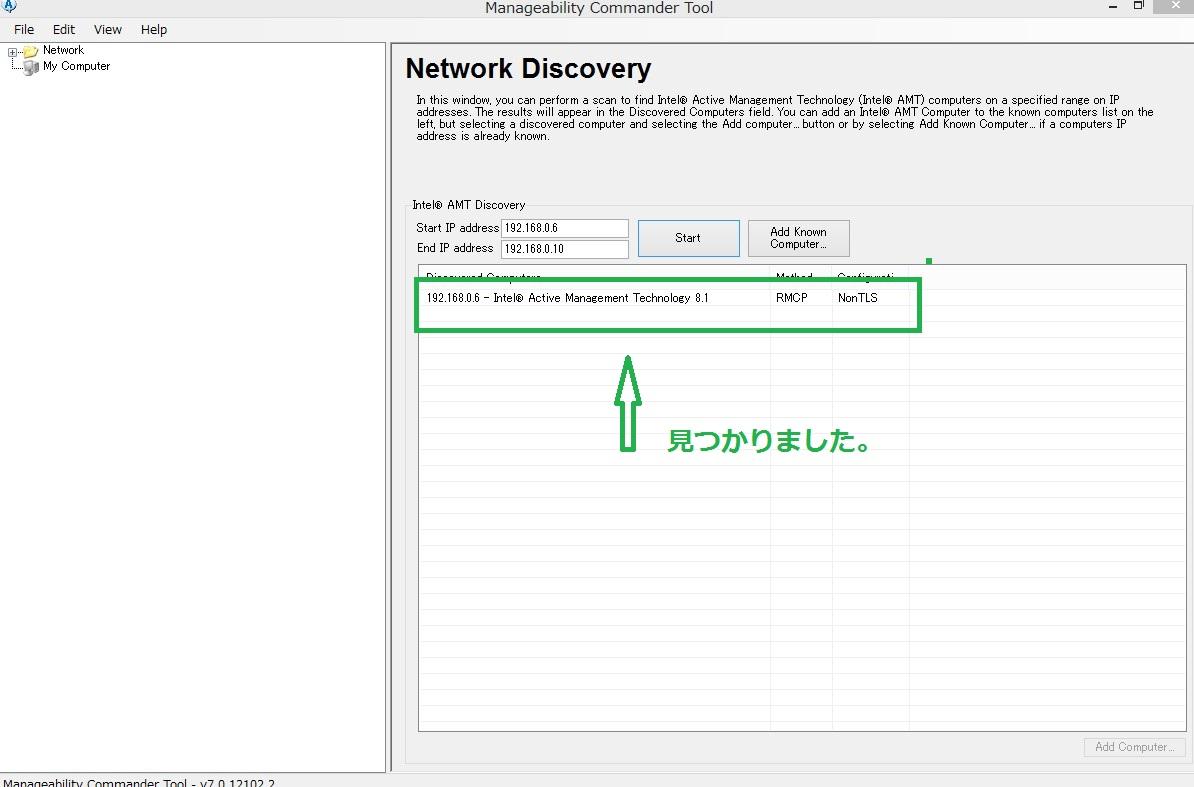Expand the Network tree node
1194x787 pixels.
coord(12,52)
